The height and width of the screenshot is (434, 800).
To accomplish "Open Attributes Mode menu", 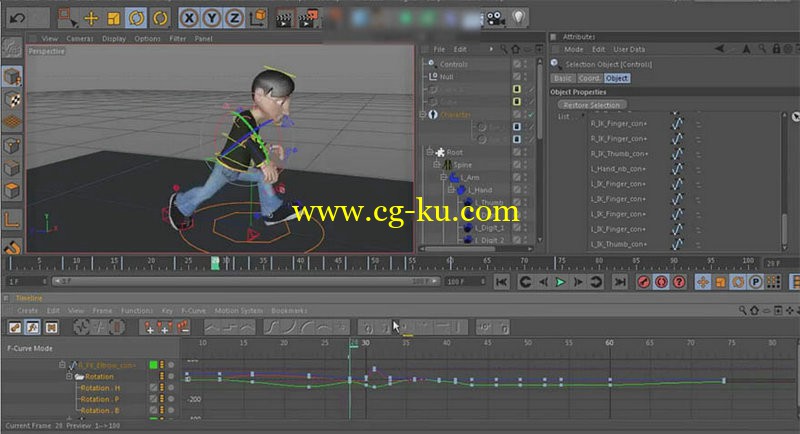I will click(x=573, y=49).
